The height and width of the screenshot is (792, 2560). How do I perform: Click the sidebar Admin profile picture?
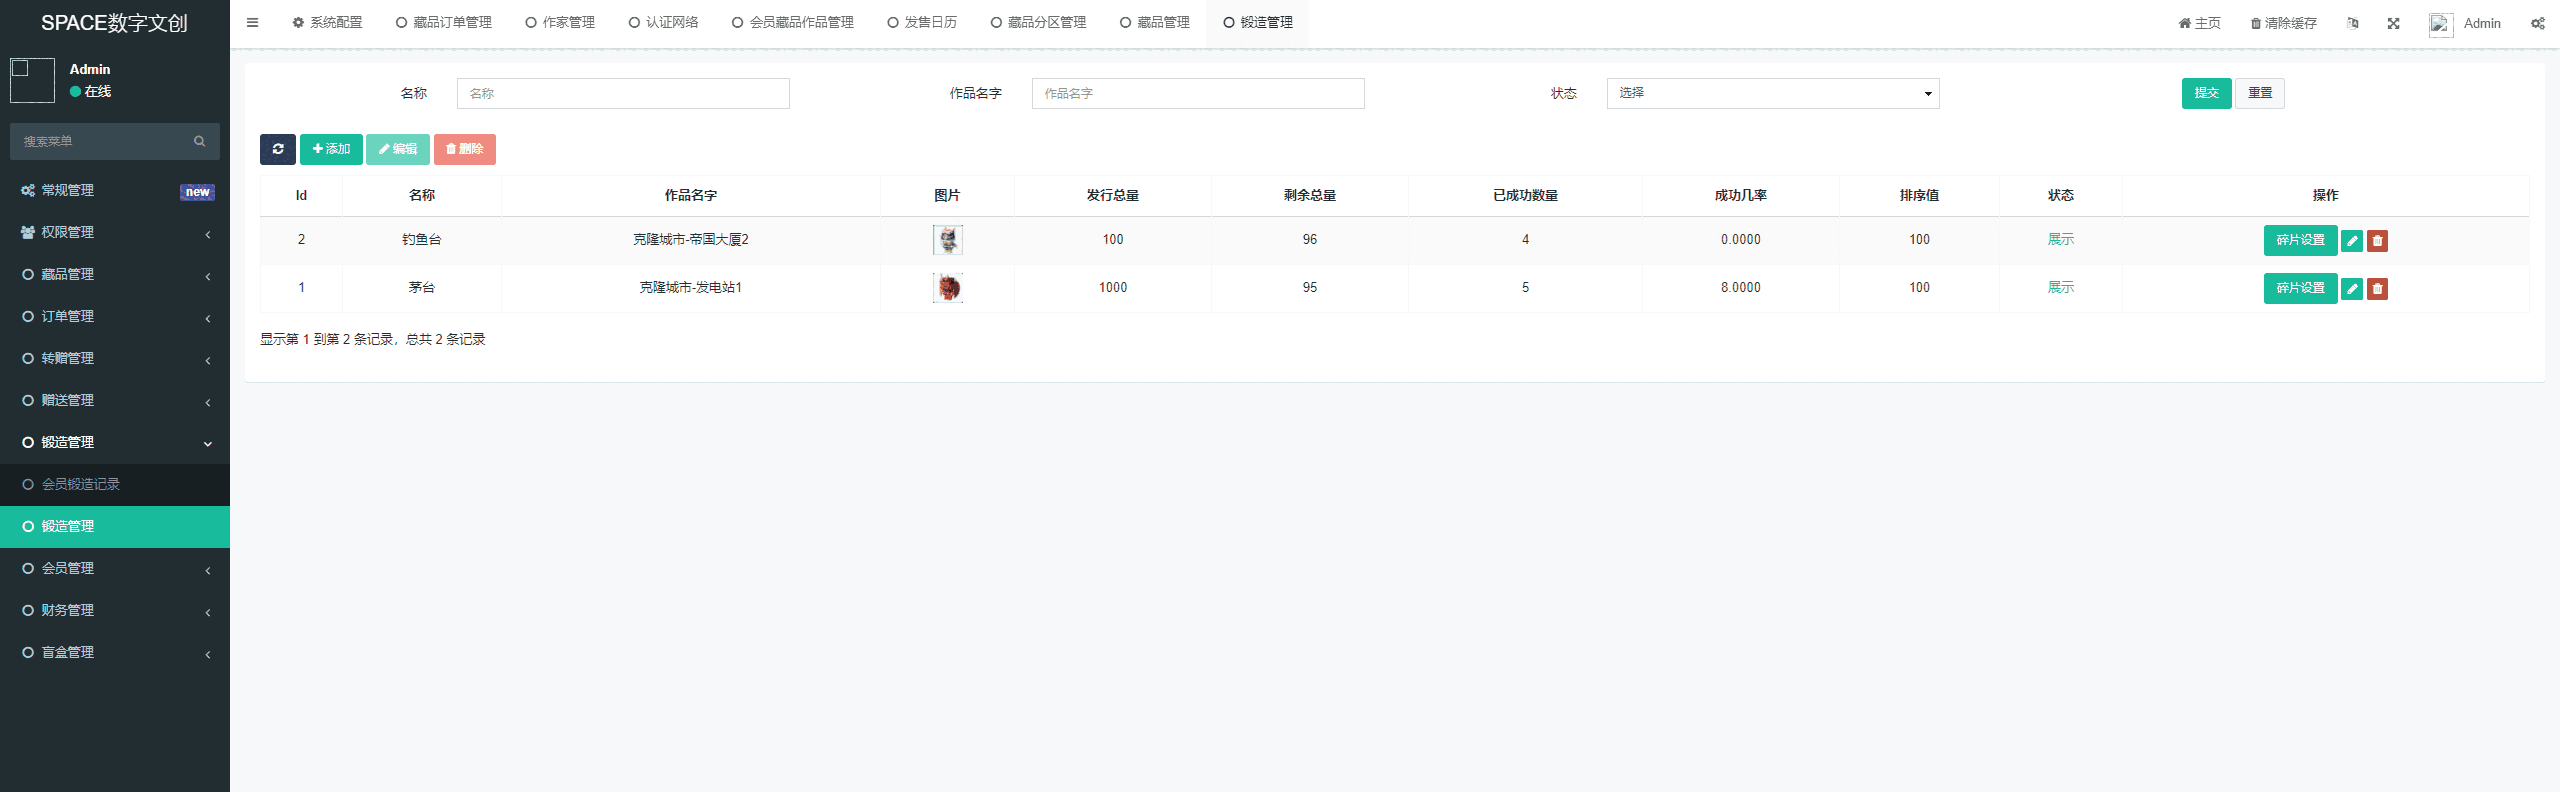click(32, 80)
